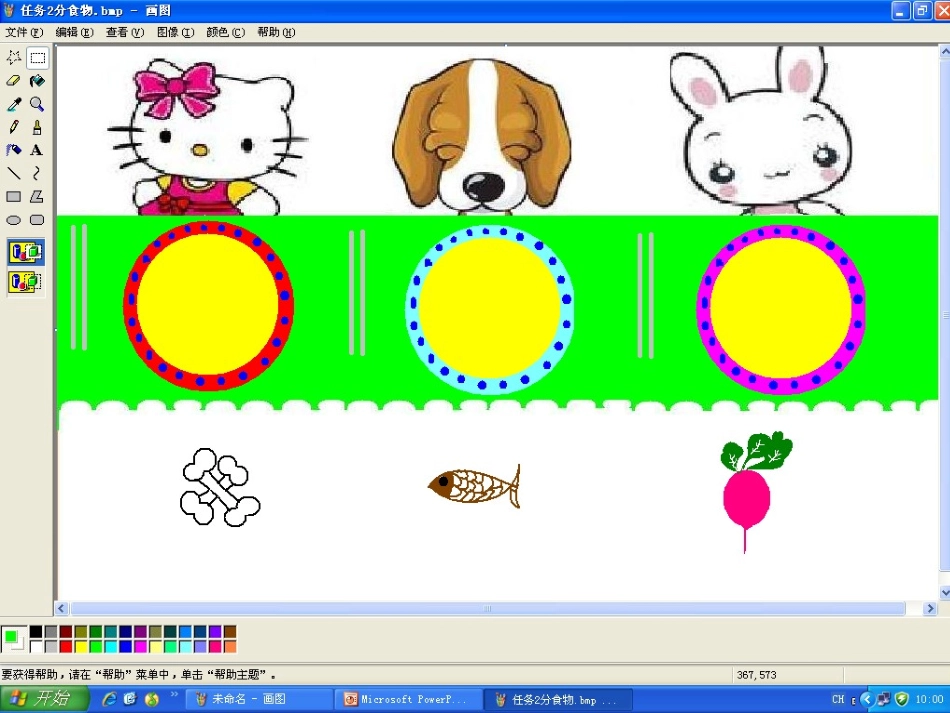Pick the bright blue color swatch
The image size is (950, 713).
[x=126, y=646]
